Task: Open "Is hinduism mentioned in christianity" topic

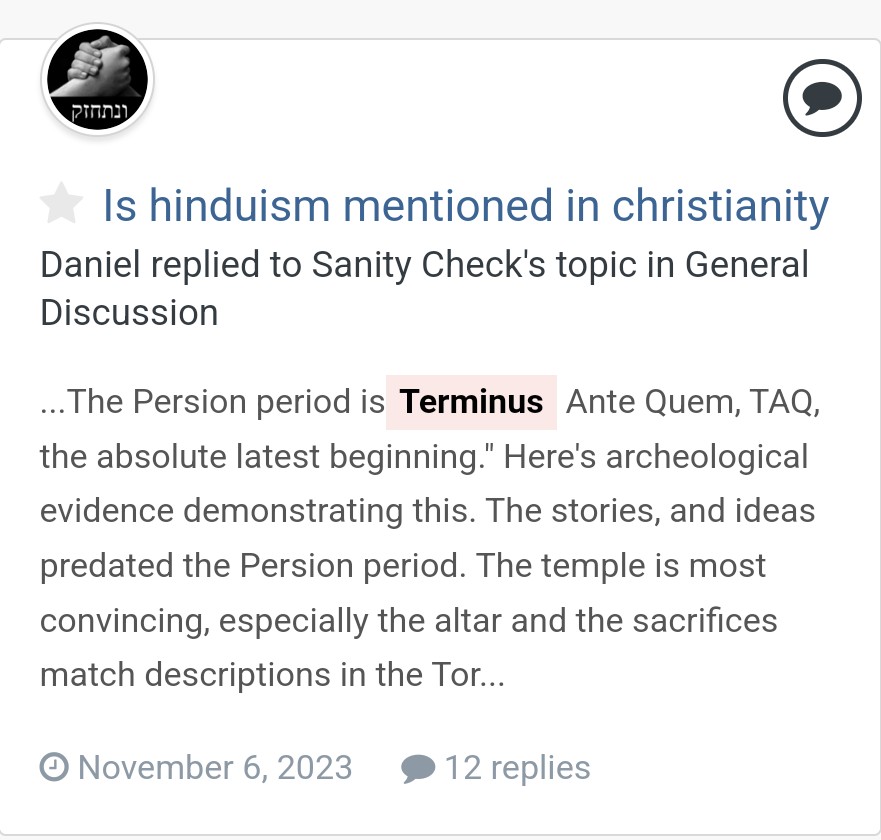Action: coord(466,206)
